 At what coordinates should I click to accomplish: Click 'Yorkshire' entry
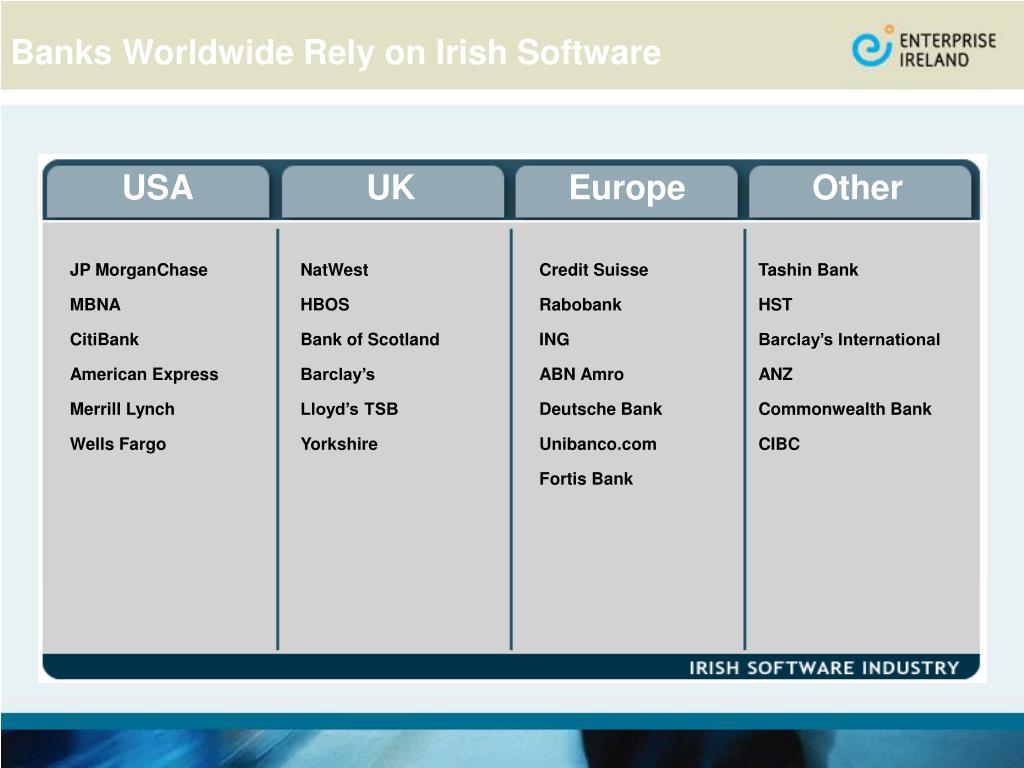(339, 444)
